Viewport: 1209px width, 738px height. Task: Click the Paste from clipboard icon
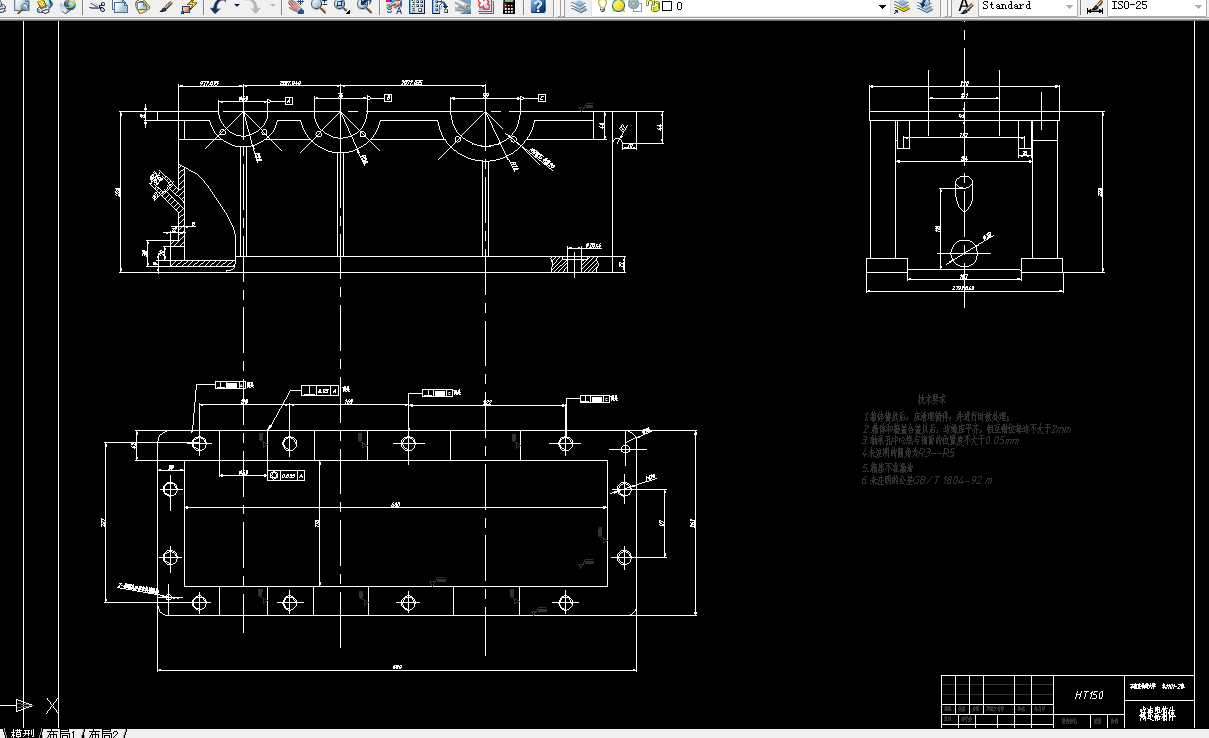142,6
